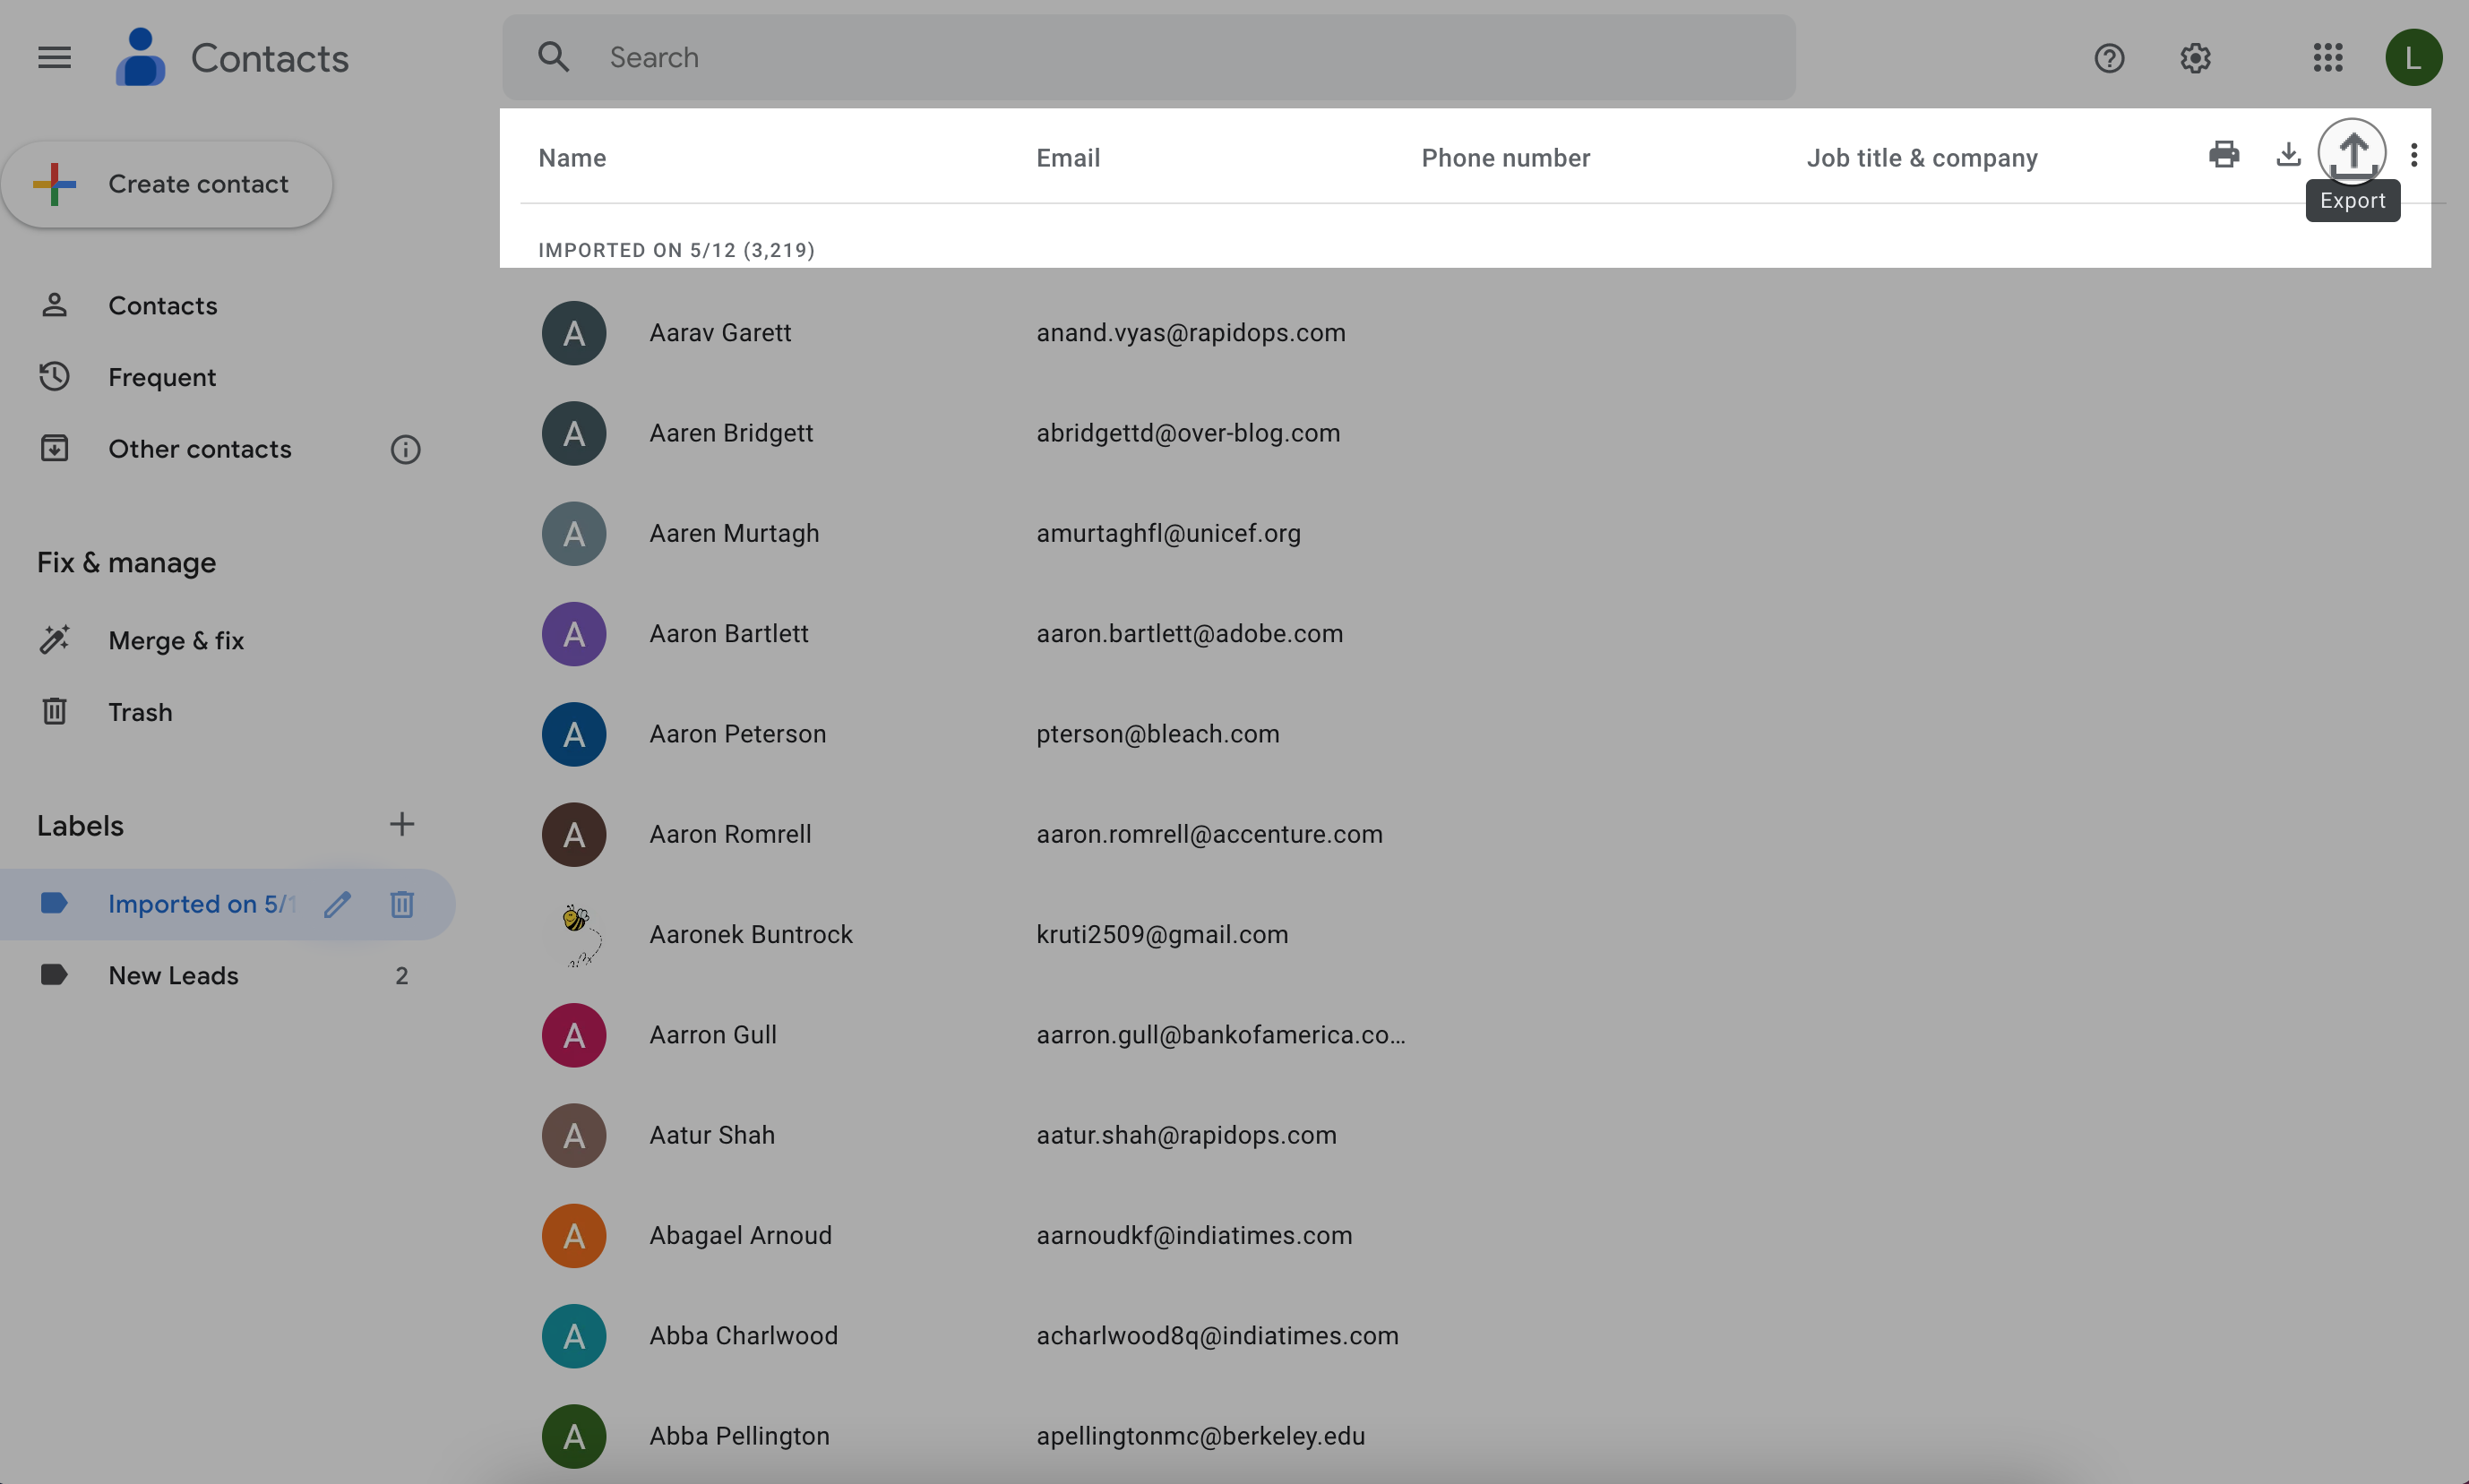The width and height of the screenshot is (2469, 1484).
Task: Rename the Imported on 5/12 label
Action: [x=337, y=904]
